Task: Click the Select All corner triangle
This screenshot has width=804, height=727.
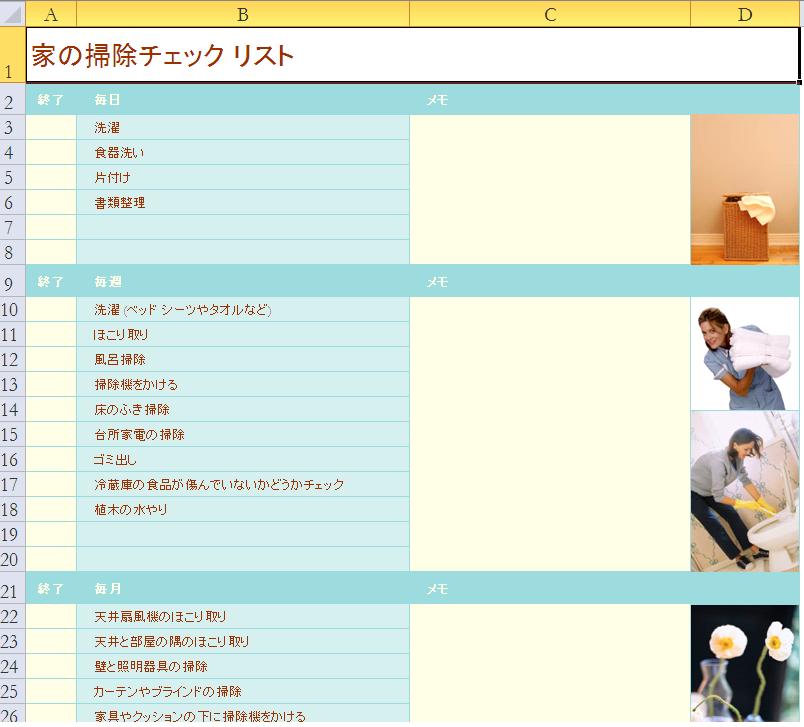Action: 12,13
